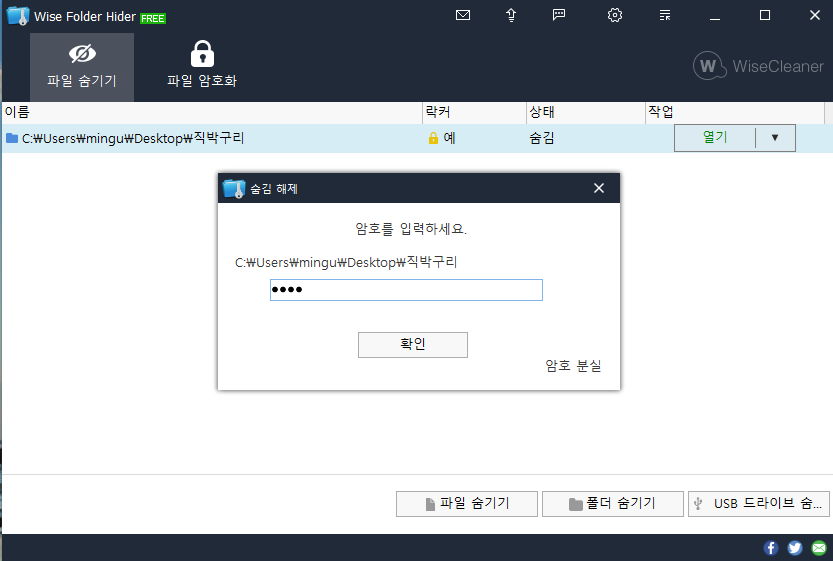Click the green FREE badge
Image resolution: width=833 pixels, height=561 pixels.
coord(152,19)
